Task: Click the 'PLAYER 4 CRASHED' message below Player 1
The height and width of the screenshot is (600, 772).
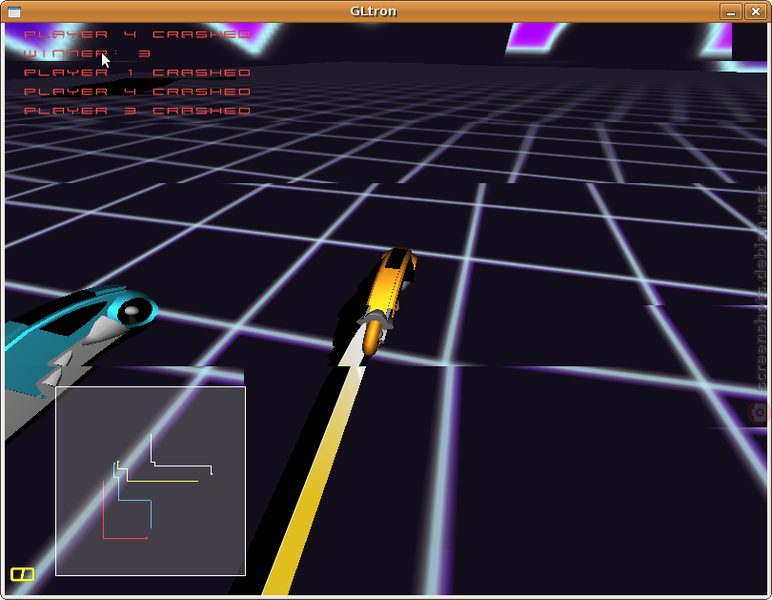Action: click(137, 92)
